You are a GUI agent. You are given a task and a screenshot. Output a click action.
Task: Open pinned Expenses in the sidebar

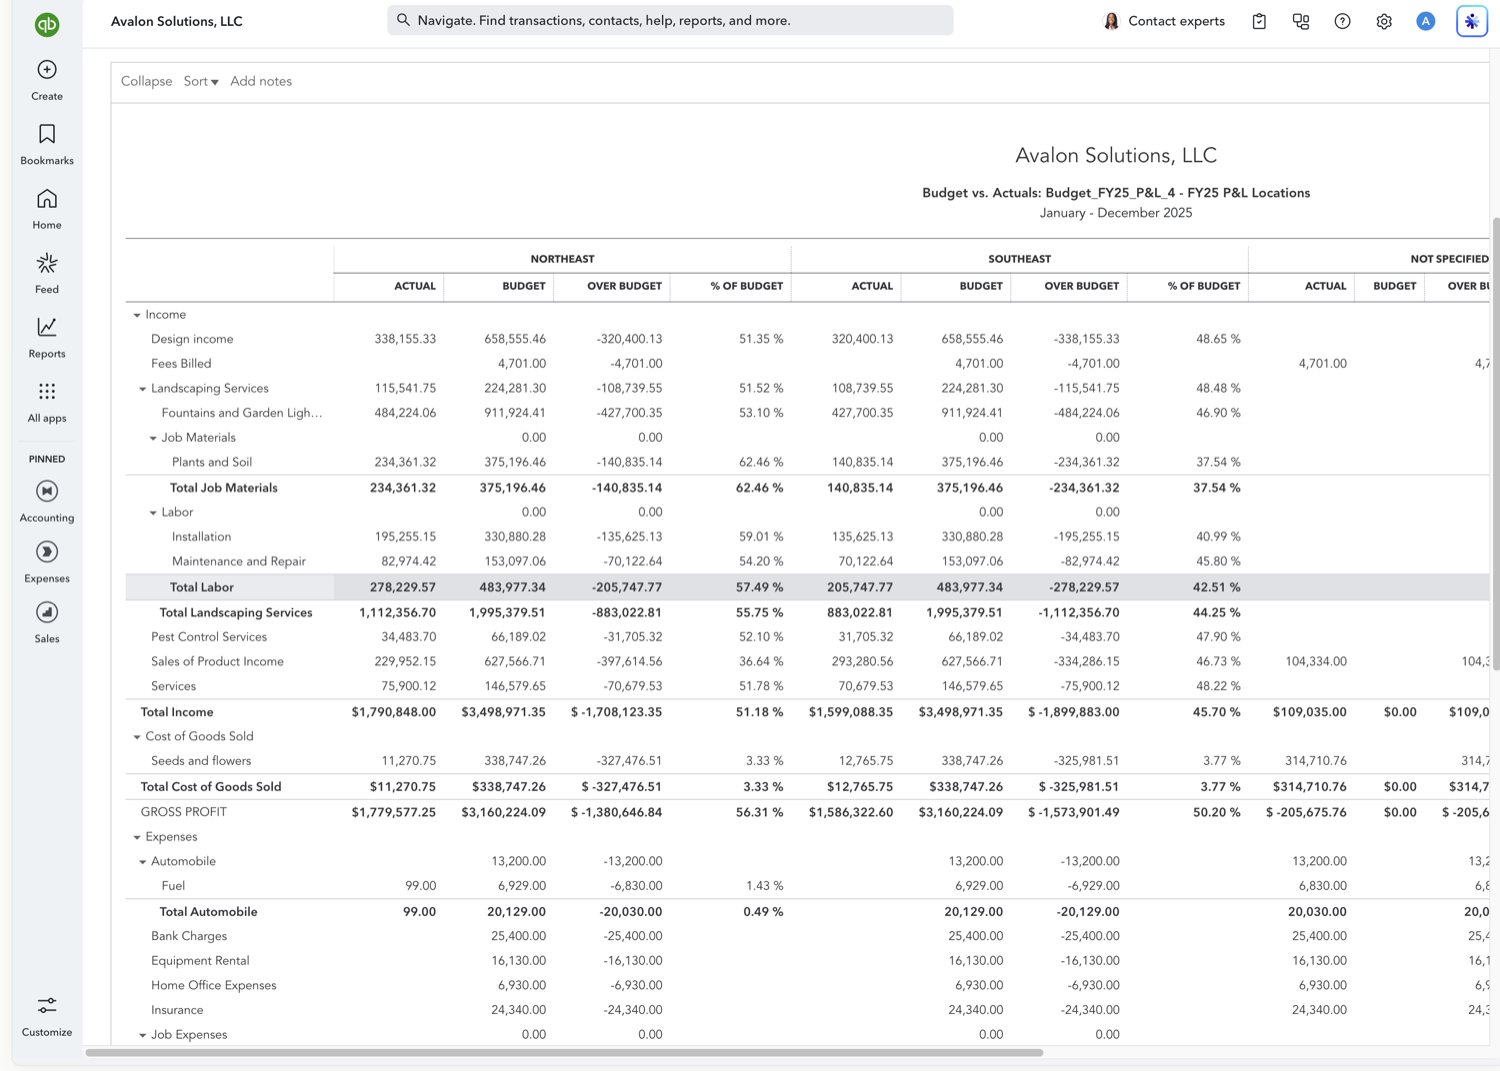[47, 562]
